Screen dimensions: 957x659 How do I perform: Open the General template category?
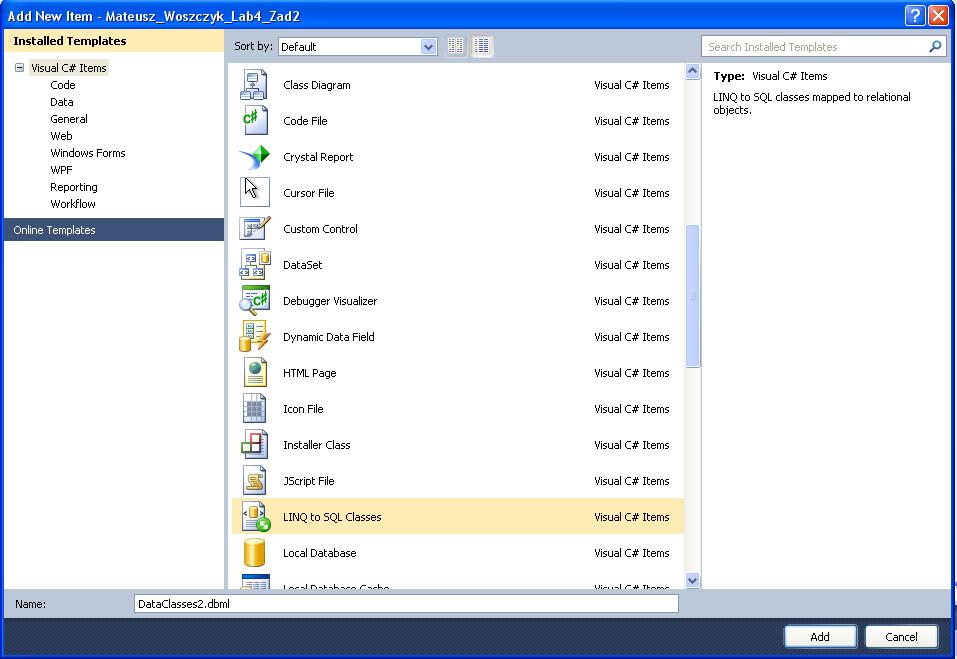tap(69, 119)
